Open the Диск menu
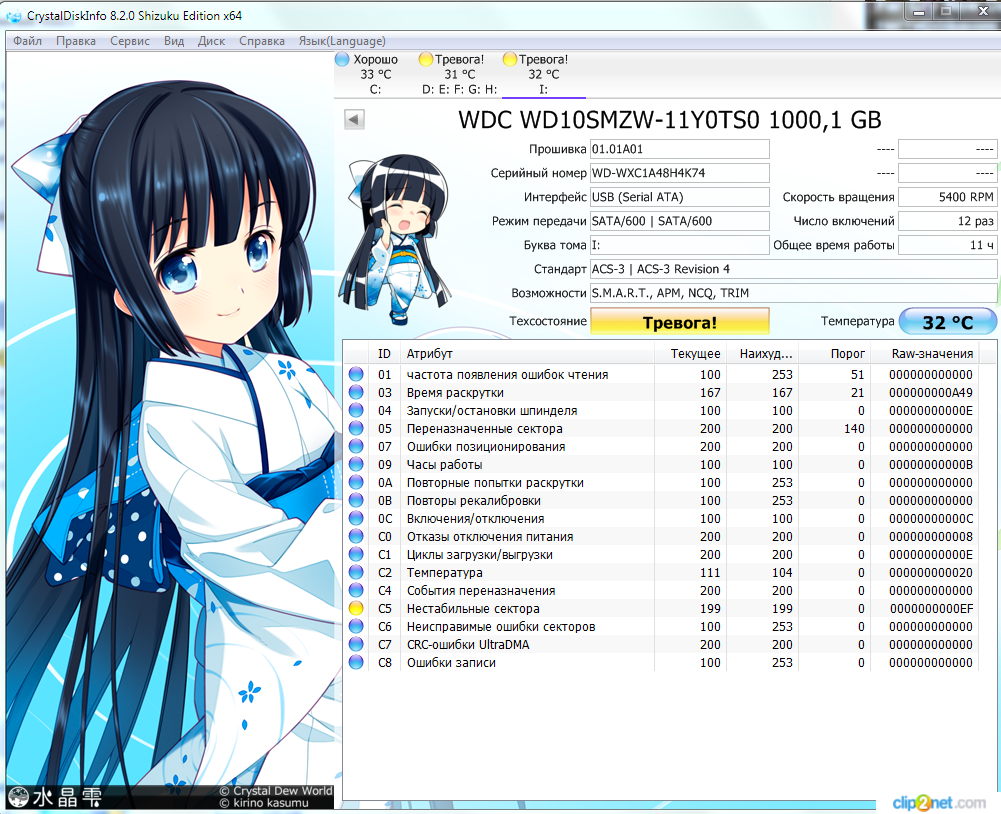Image resolution: width=1001 pixels, height=814 pixels. tap(211, 41)
